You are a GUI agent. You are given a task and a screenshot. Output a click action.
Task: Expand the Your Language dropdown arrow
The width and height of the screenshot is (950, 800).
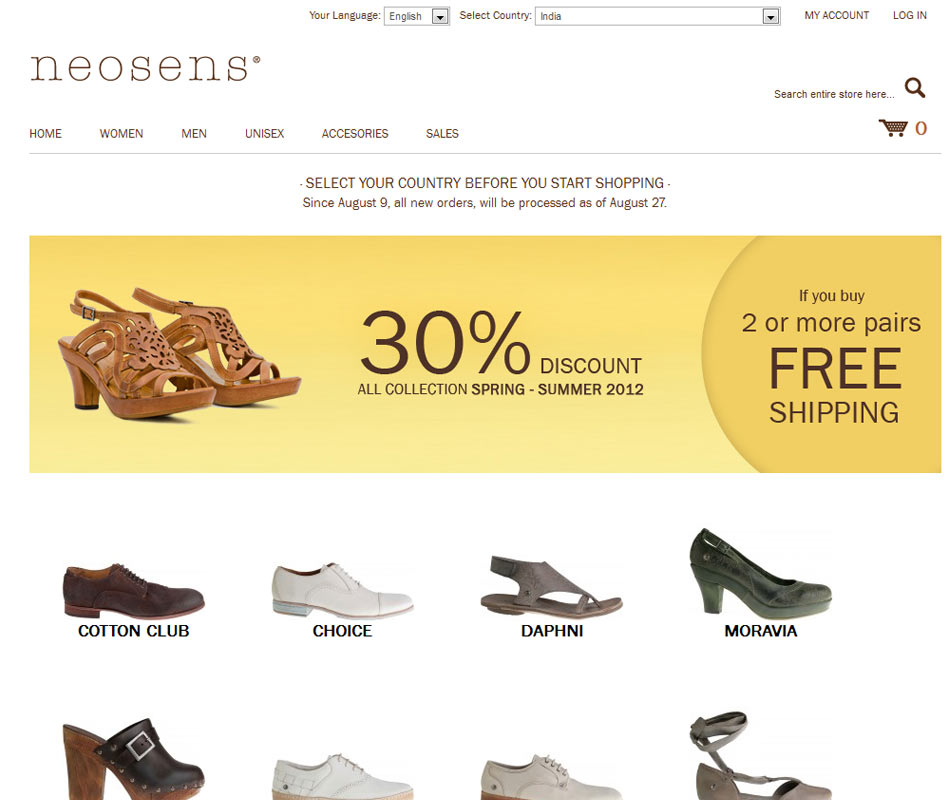[x=440, y=16]
